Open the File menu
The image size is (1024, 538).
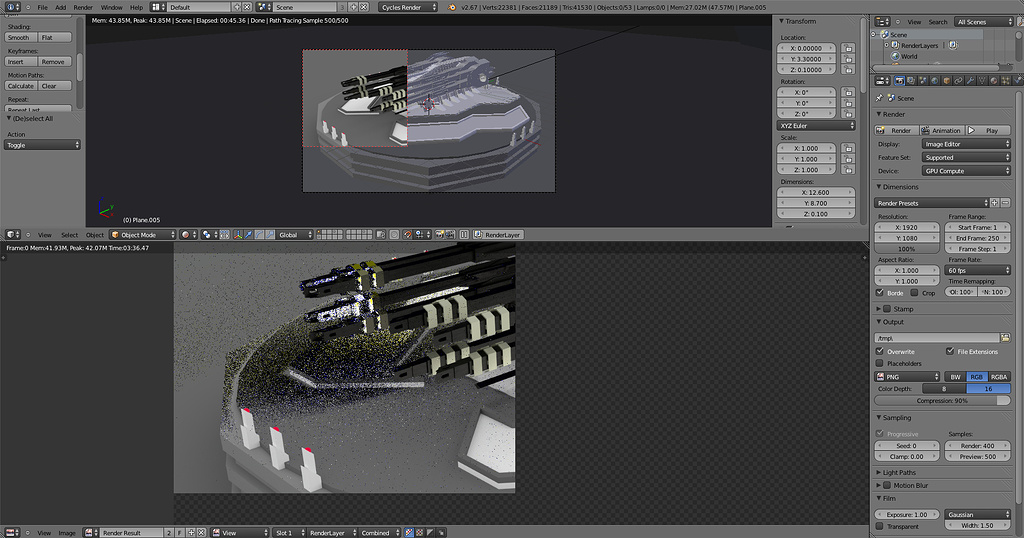(42, 7)
